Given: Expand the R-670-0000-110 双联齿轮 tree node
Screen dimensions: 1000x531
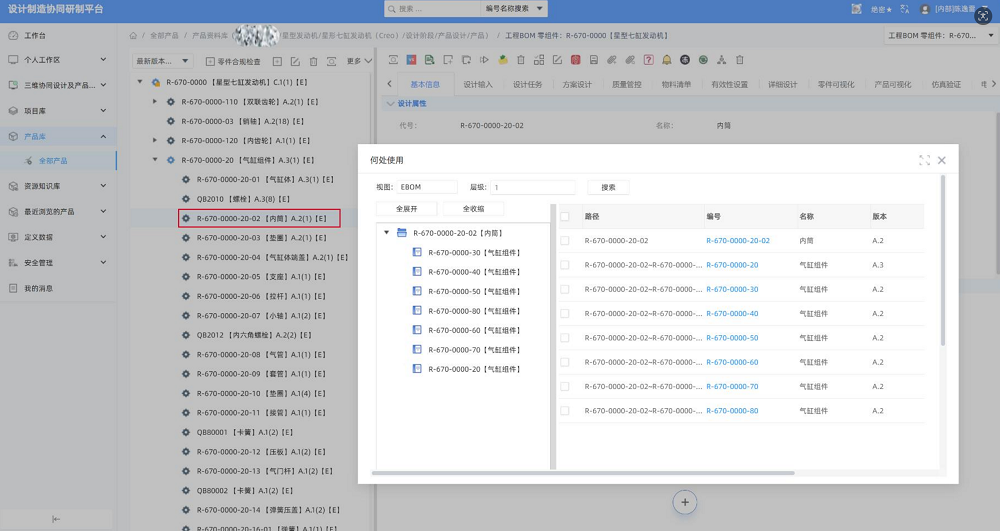Looking at the screenshot, I should pos(155,101).
